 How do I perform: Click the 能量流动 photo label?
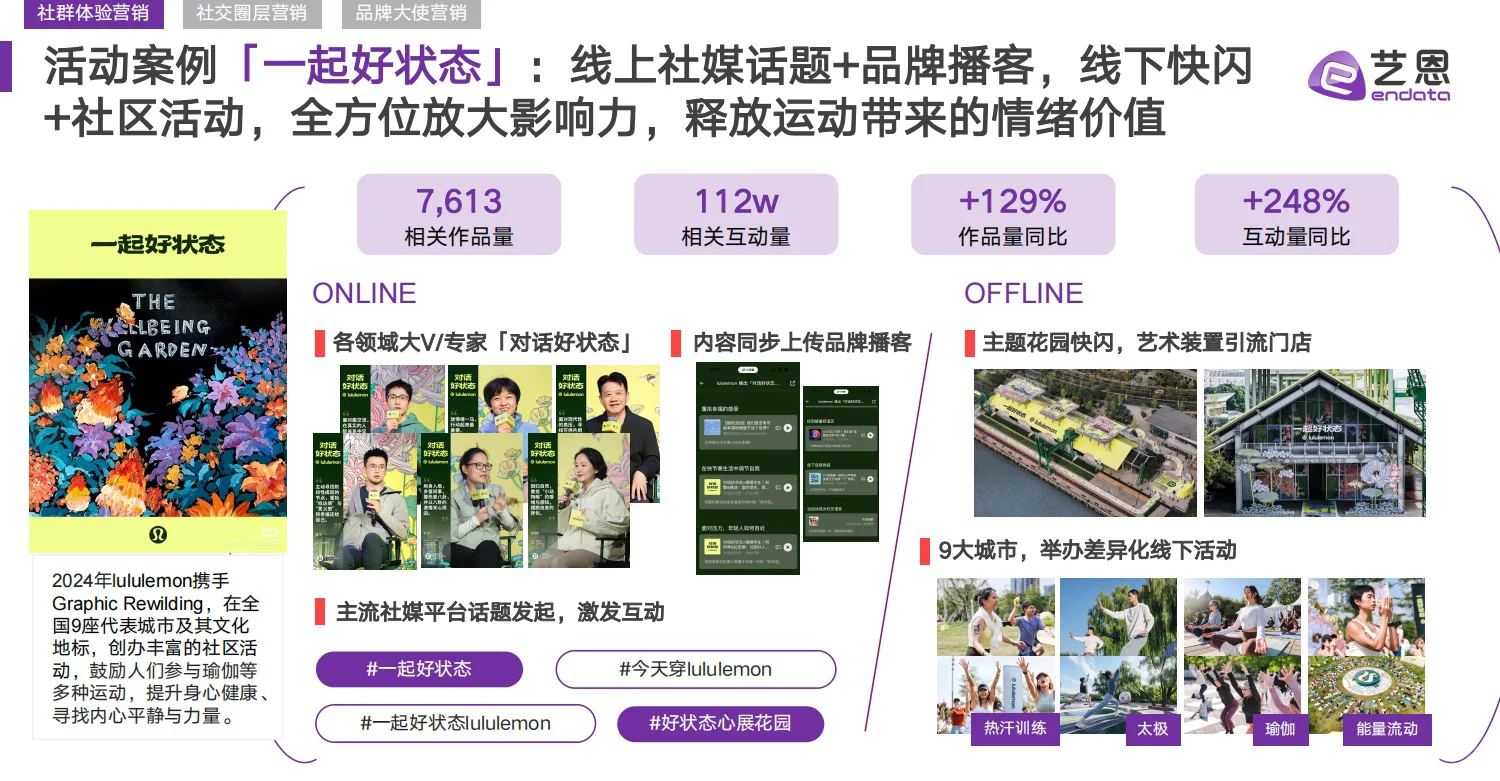pyautogui.click(x=1387, y=728)
